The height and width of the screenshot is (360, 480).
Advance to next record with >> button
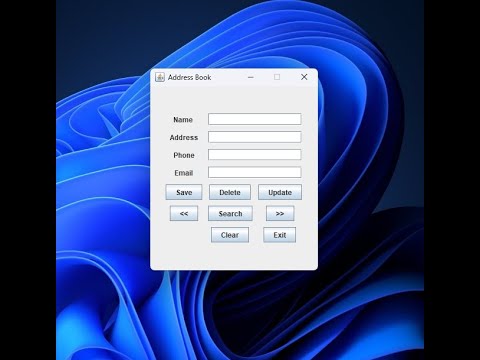tap(280, 213)
